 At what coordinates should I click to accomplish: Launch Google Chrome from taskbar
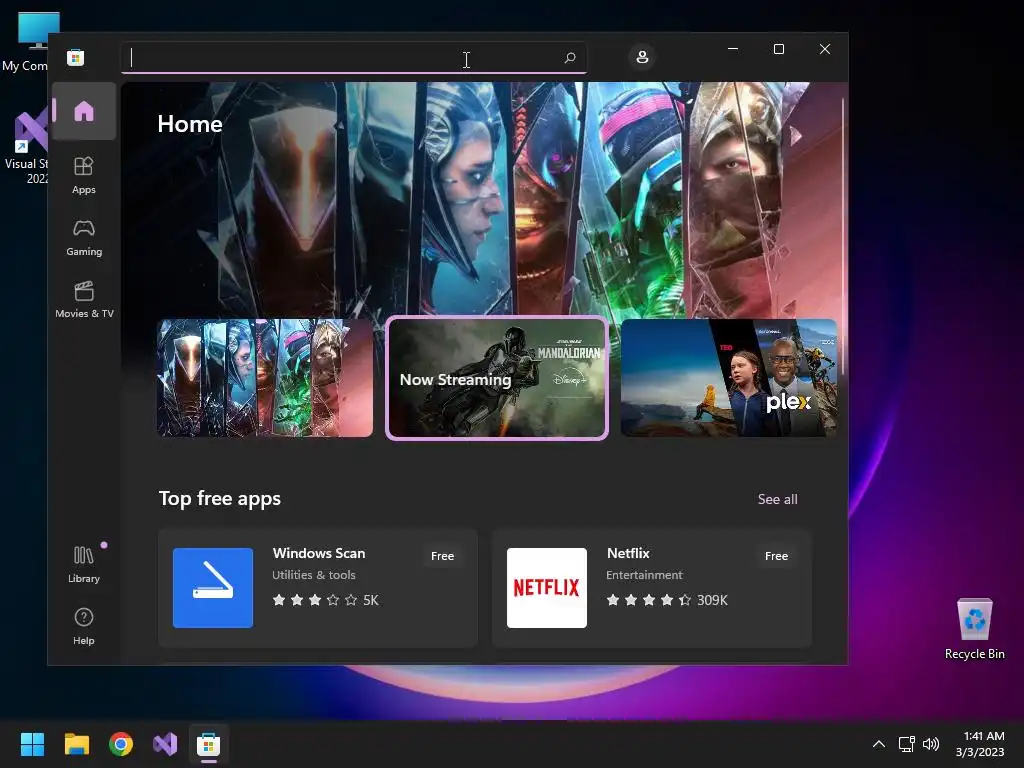[x=121, y=744]
